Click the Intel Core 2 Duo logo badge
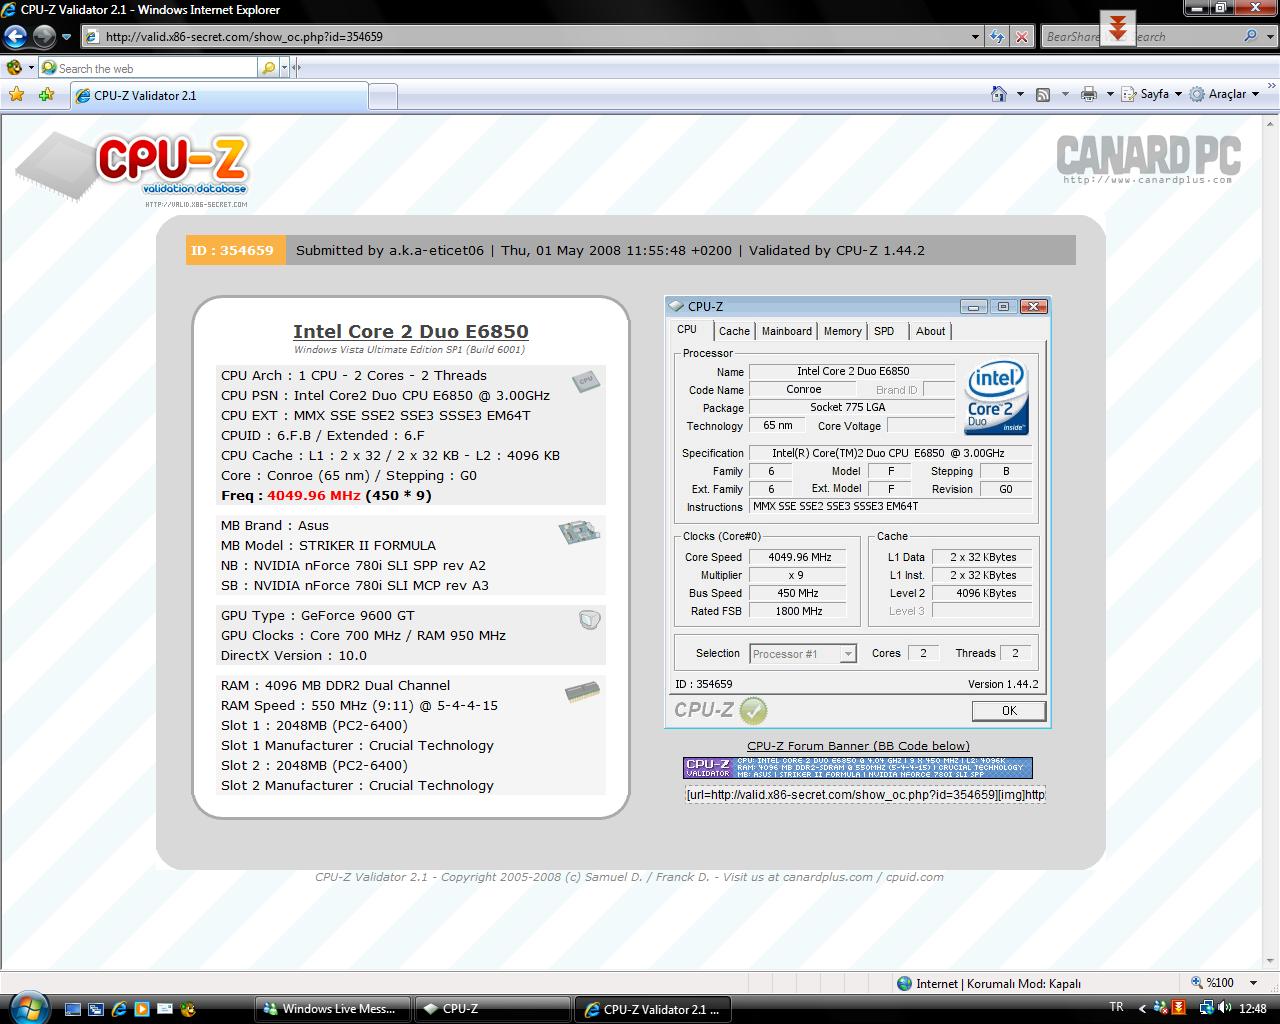The width and height of the screenshot is (1280, 1024). (996, 397)
